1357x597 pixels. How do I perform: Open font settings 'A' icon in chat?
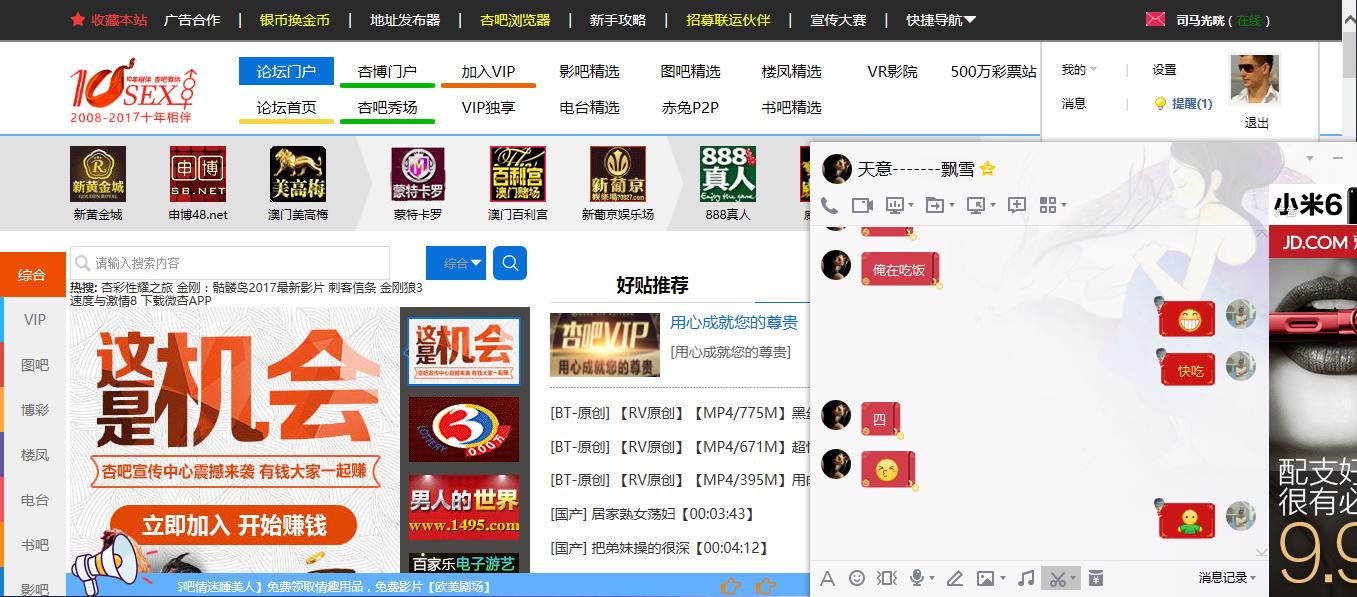827,578
